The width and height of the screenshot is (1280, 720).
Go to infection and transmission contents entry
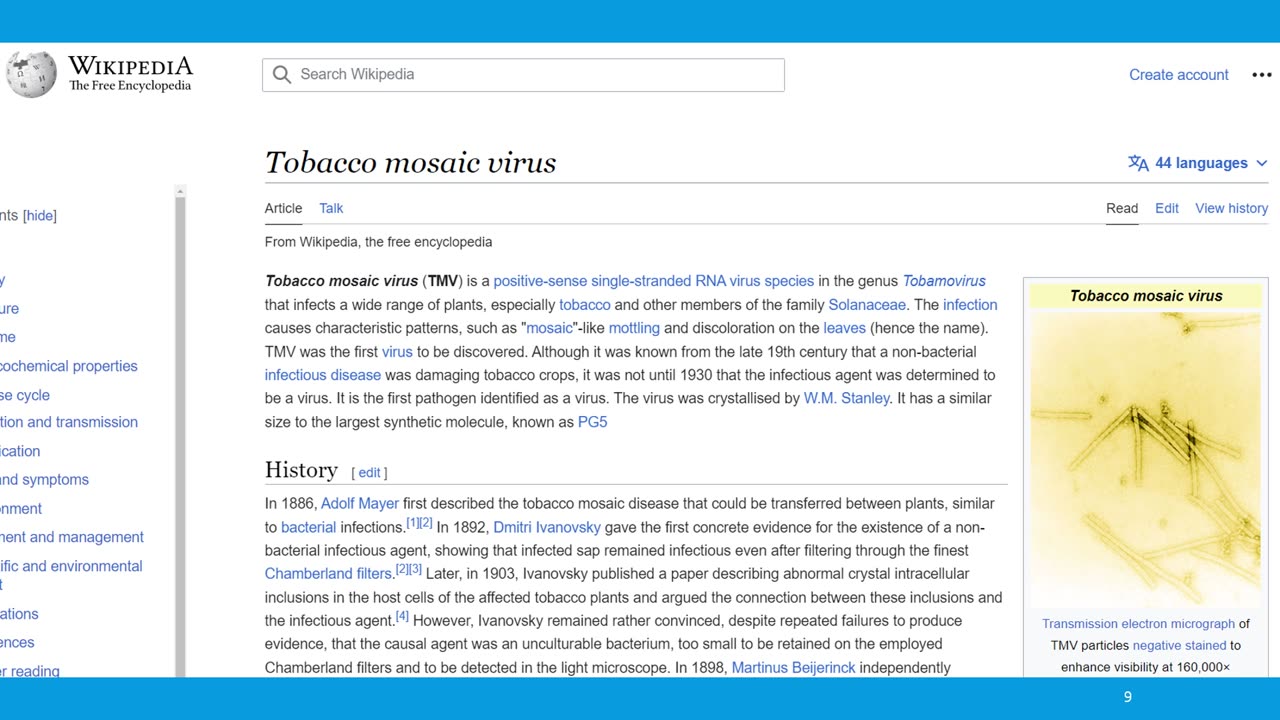coord(69,422)
